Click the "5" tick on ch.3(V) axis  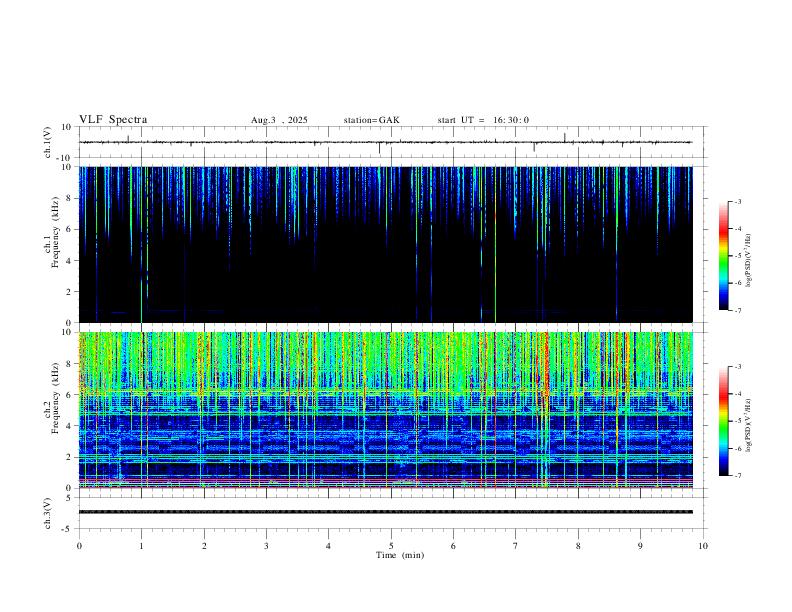click(69, 498)
